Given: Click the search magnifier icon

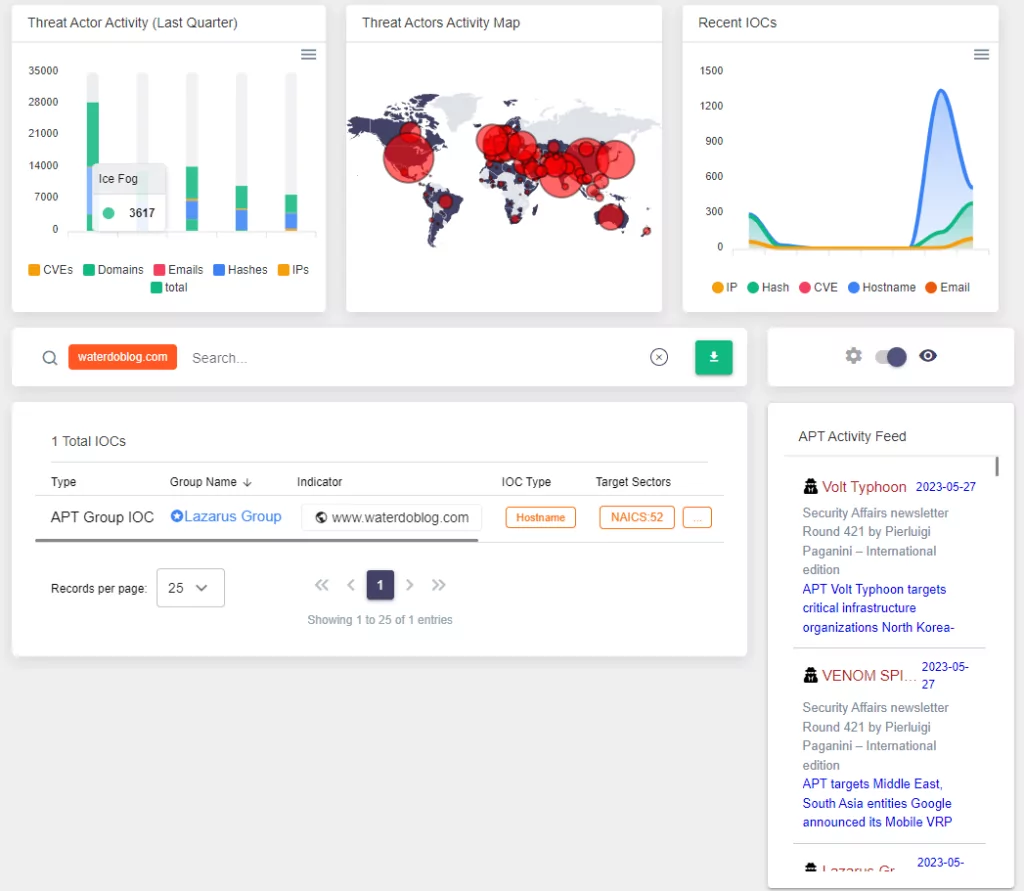Looking at the screenshot, I should click(50, 357).
